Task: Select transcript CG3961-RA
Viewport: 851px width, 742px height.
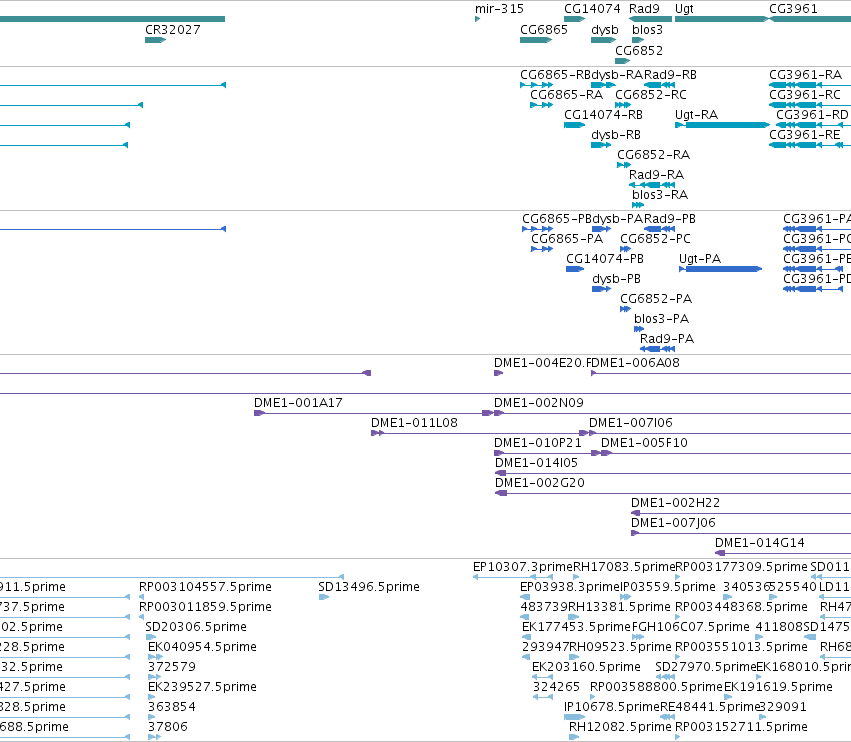Action: pos(810,85)
